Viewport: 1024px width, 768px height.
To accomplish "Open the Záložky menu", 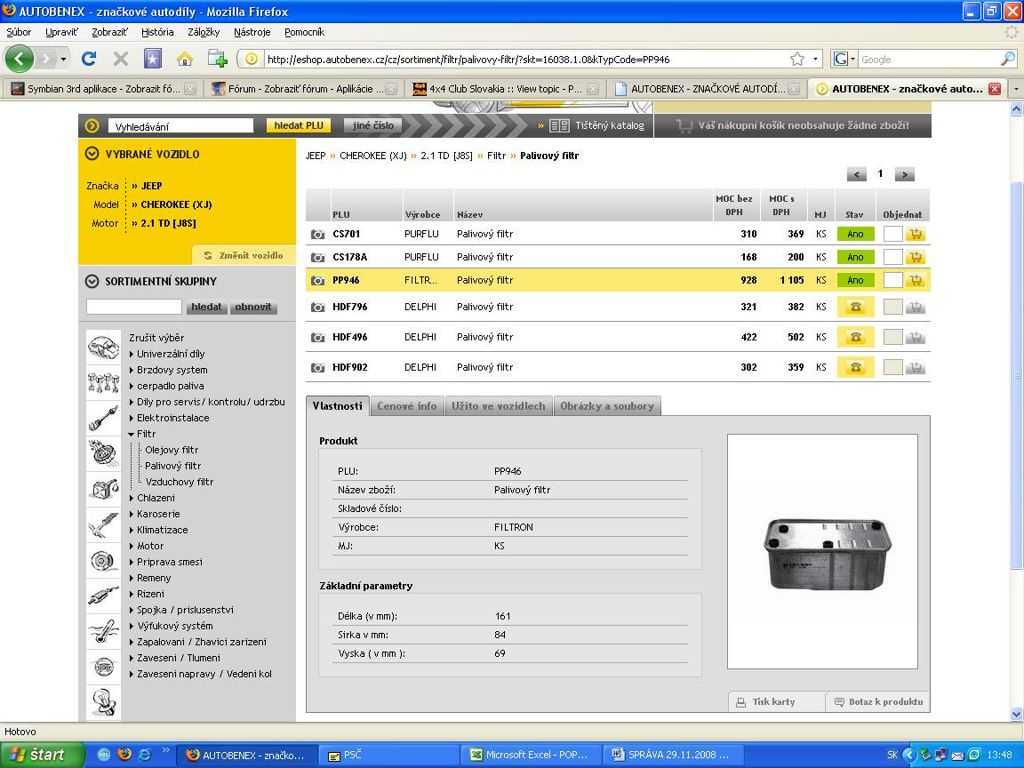I will [203, 32].
